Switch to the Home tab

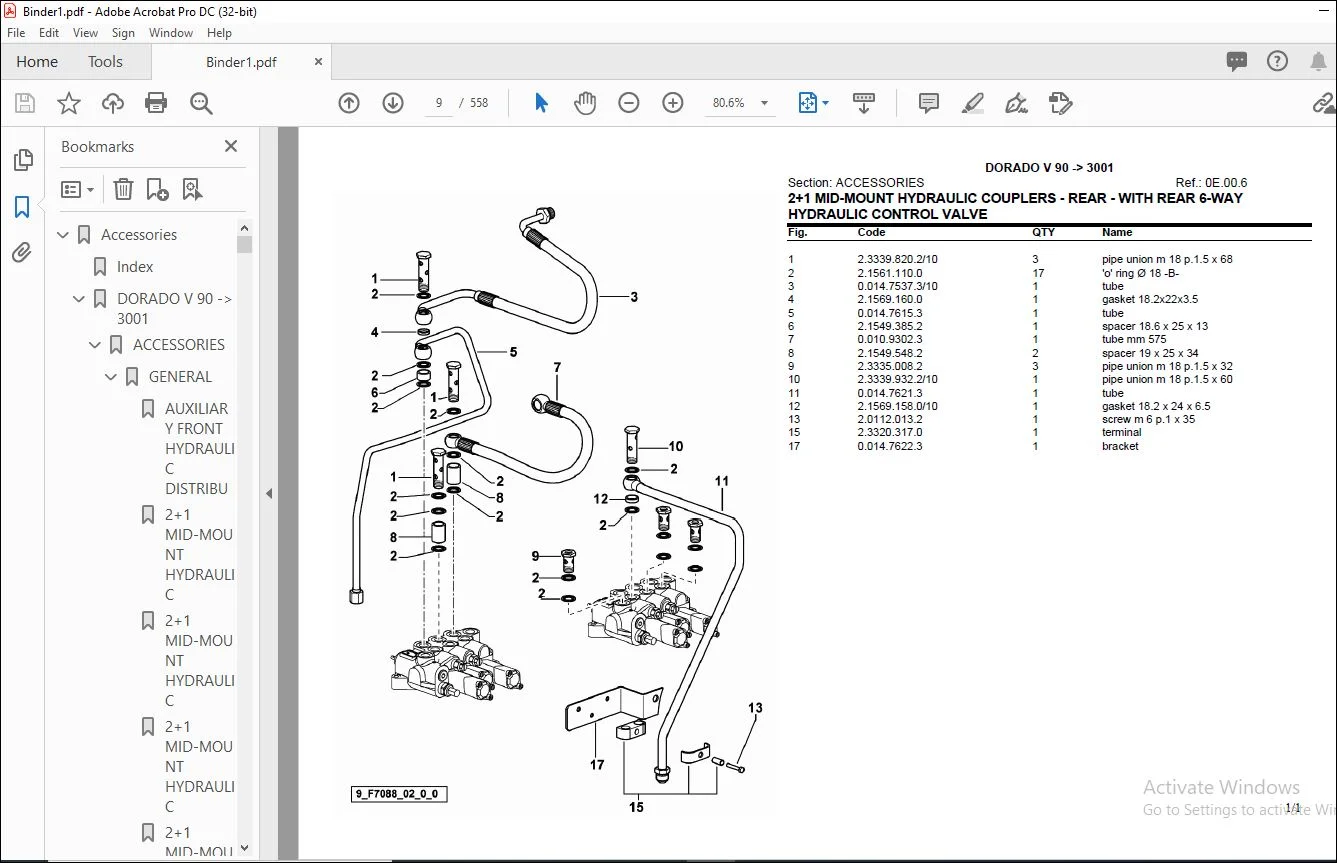coord(37,61)
